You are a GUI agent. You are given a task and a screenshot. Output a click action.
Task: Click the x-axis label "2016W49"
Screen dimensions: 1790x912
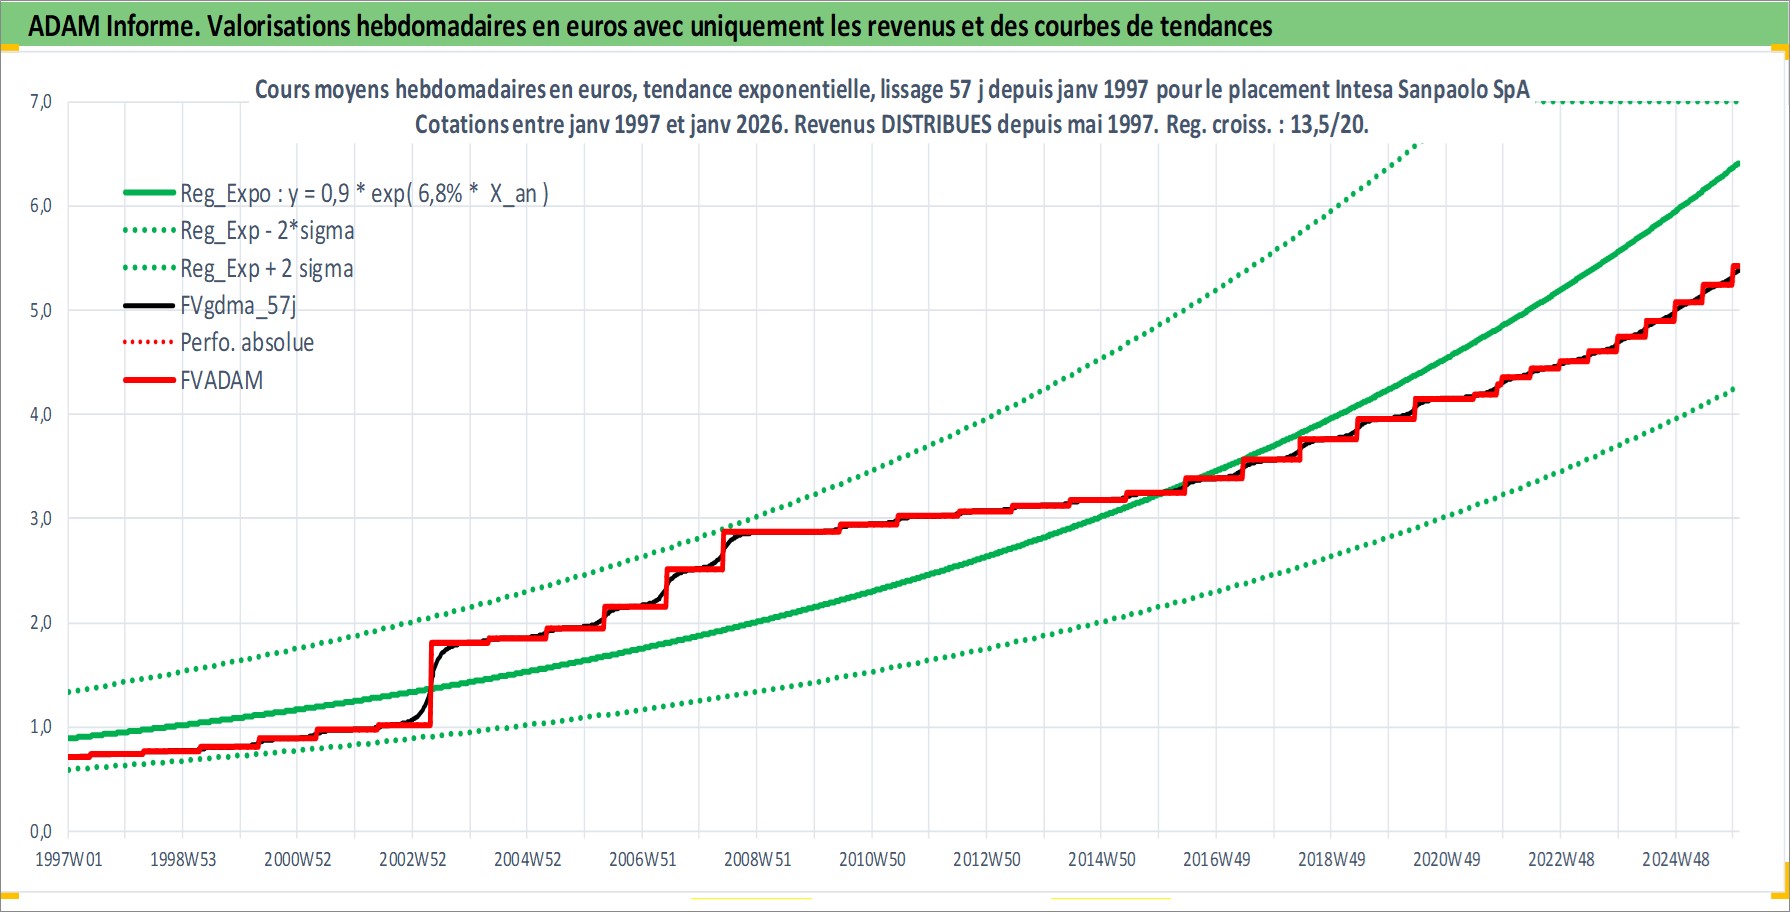click(1217, 859)
